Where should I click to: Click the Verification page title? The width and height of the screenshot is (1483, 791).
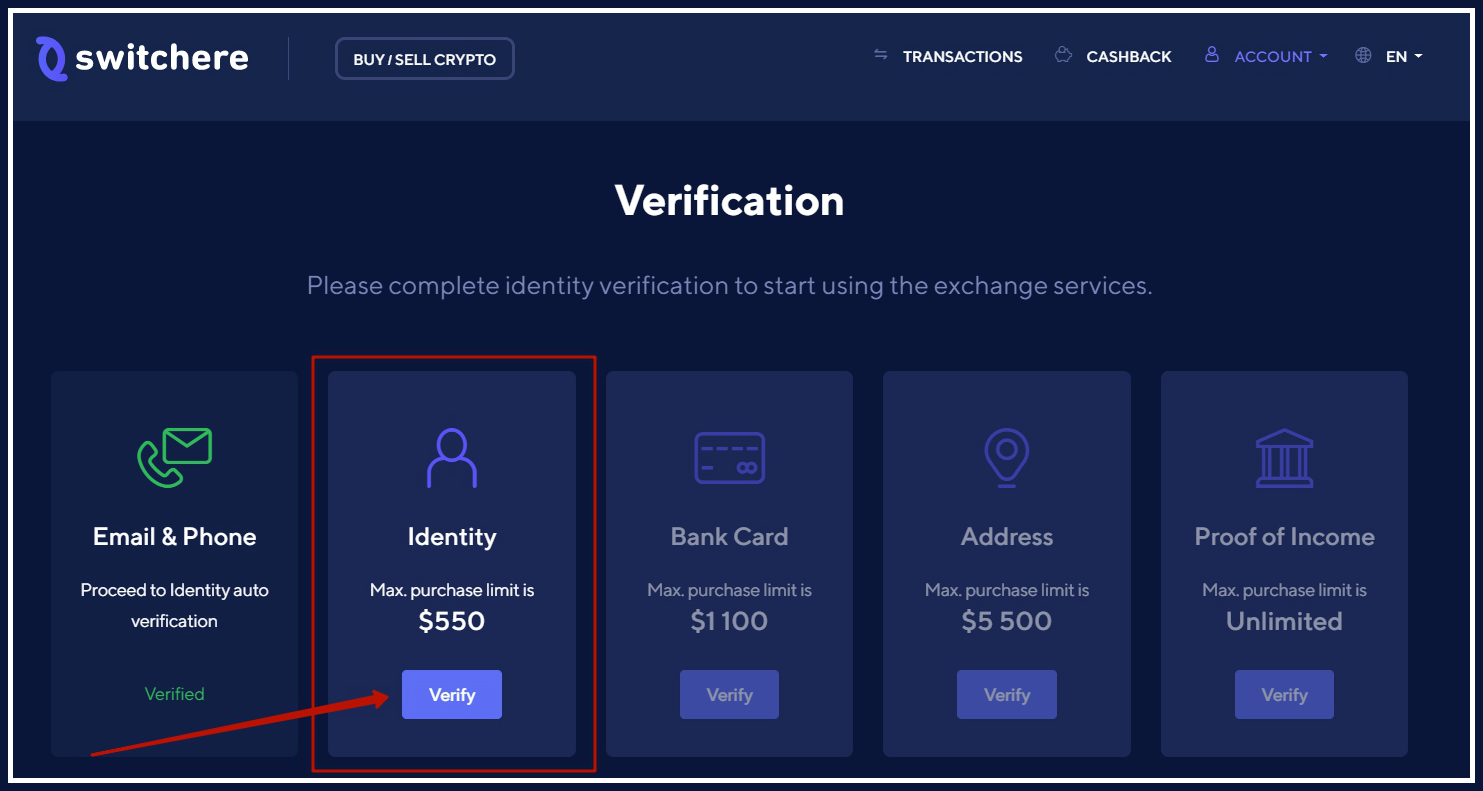pos(730,200)
